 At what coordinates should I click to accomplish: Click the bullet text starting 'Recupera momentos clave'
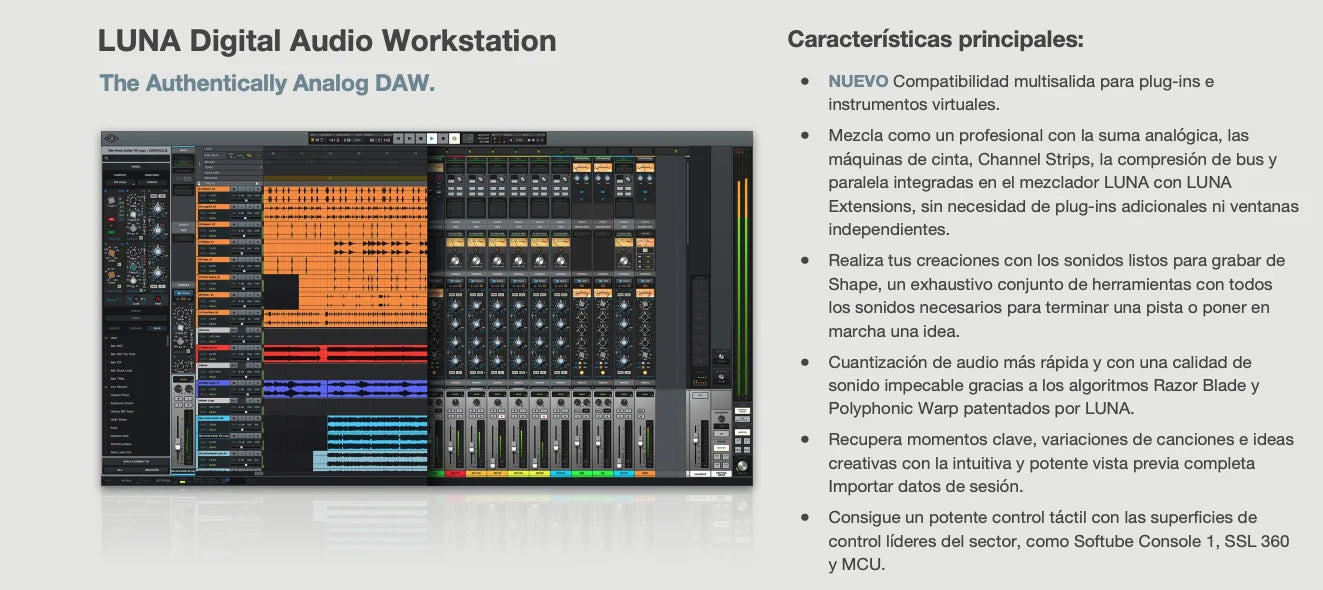[x=1061, y=463]
